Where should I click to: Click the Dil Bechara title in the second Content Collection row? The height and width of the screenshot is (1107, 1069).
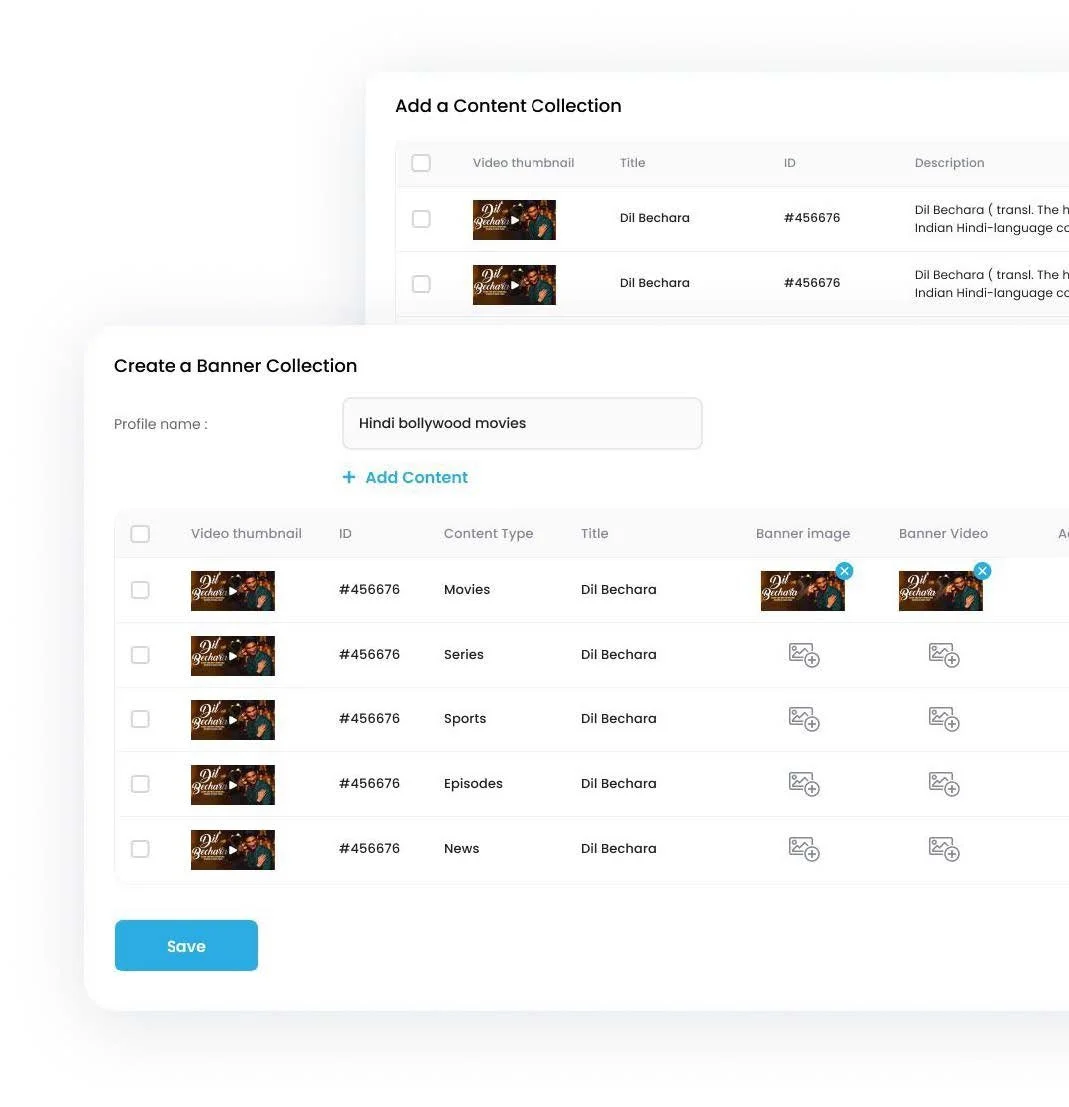(655, 282)
